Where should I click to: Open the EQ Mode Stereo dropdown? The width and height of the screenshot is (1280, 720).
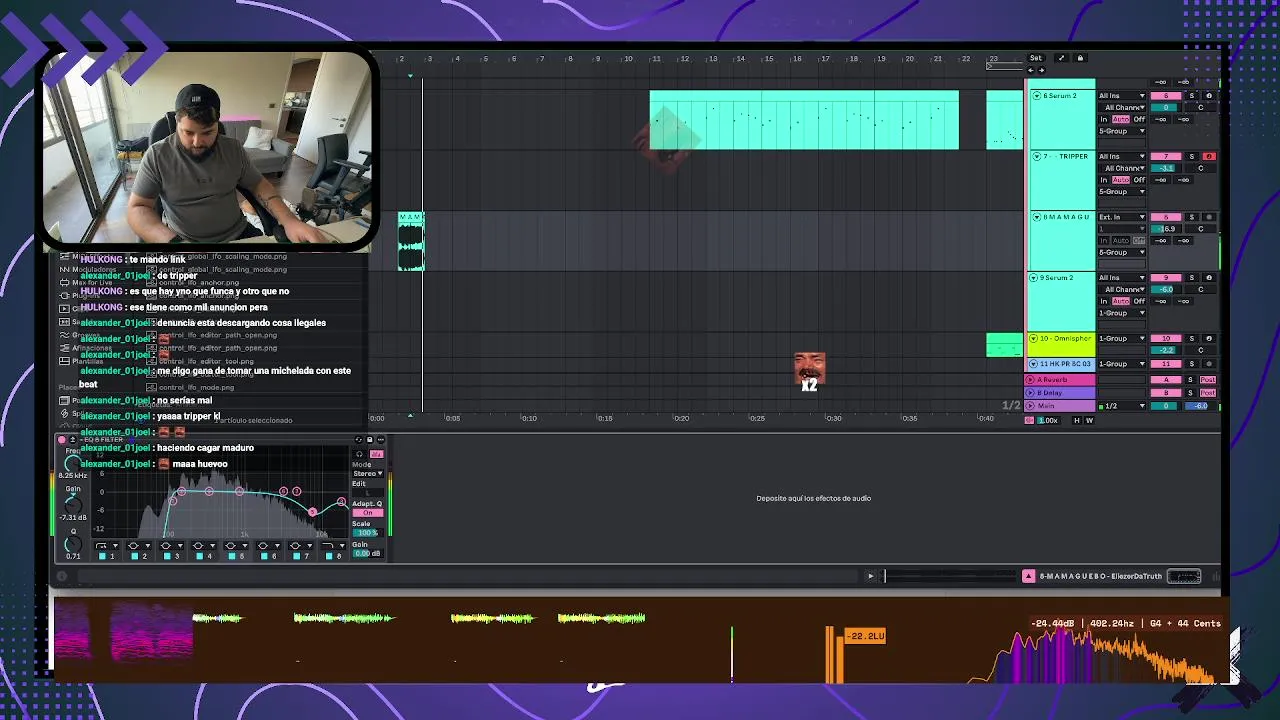[368, 473]
